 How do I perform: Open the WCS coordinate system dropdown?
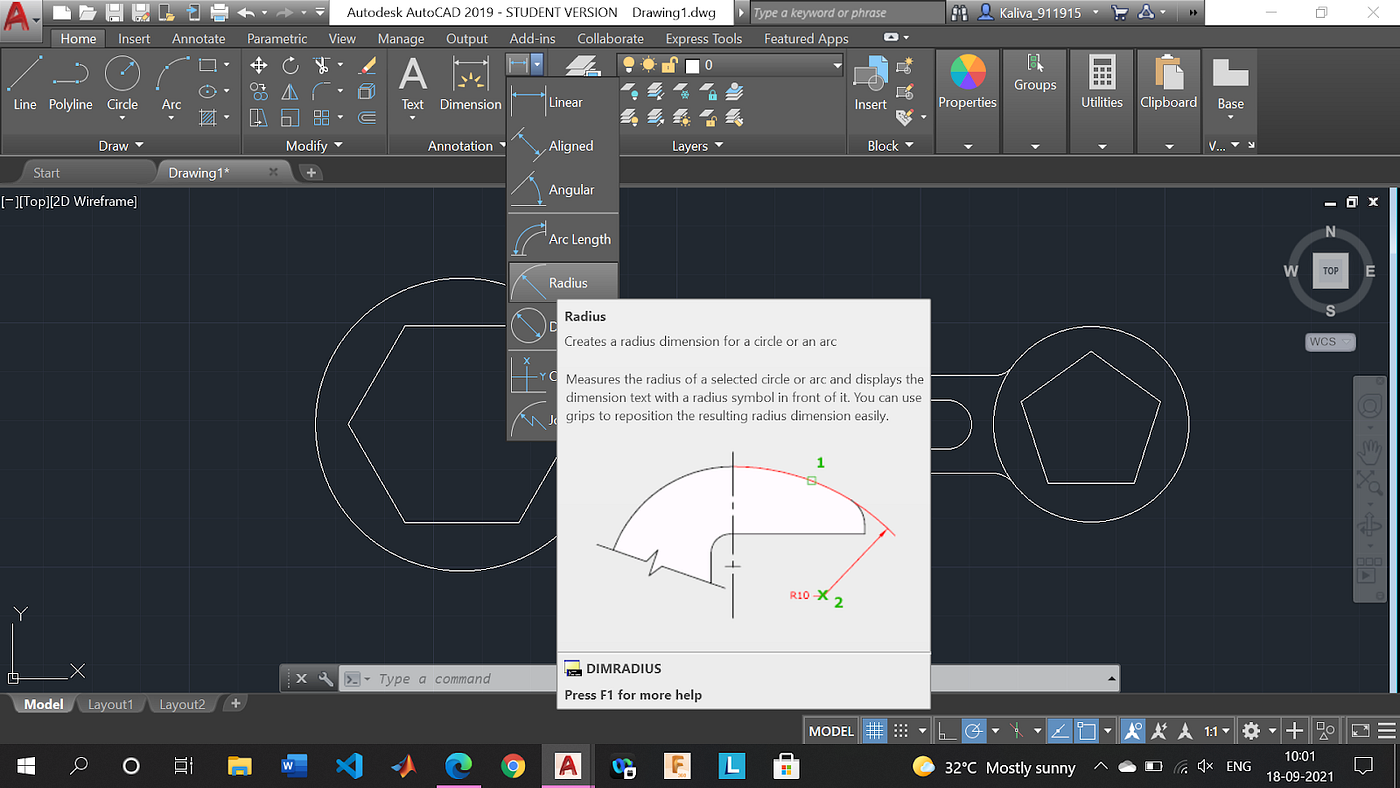tap(1330, 342)
